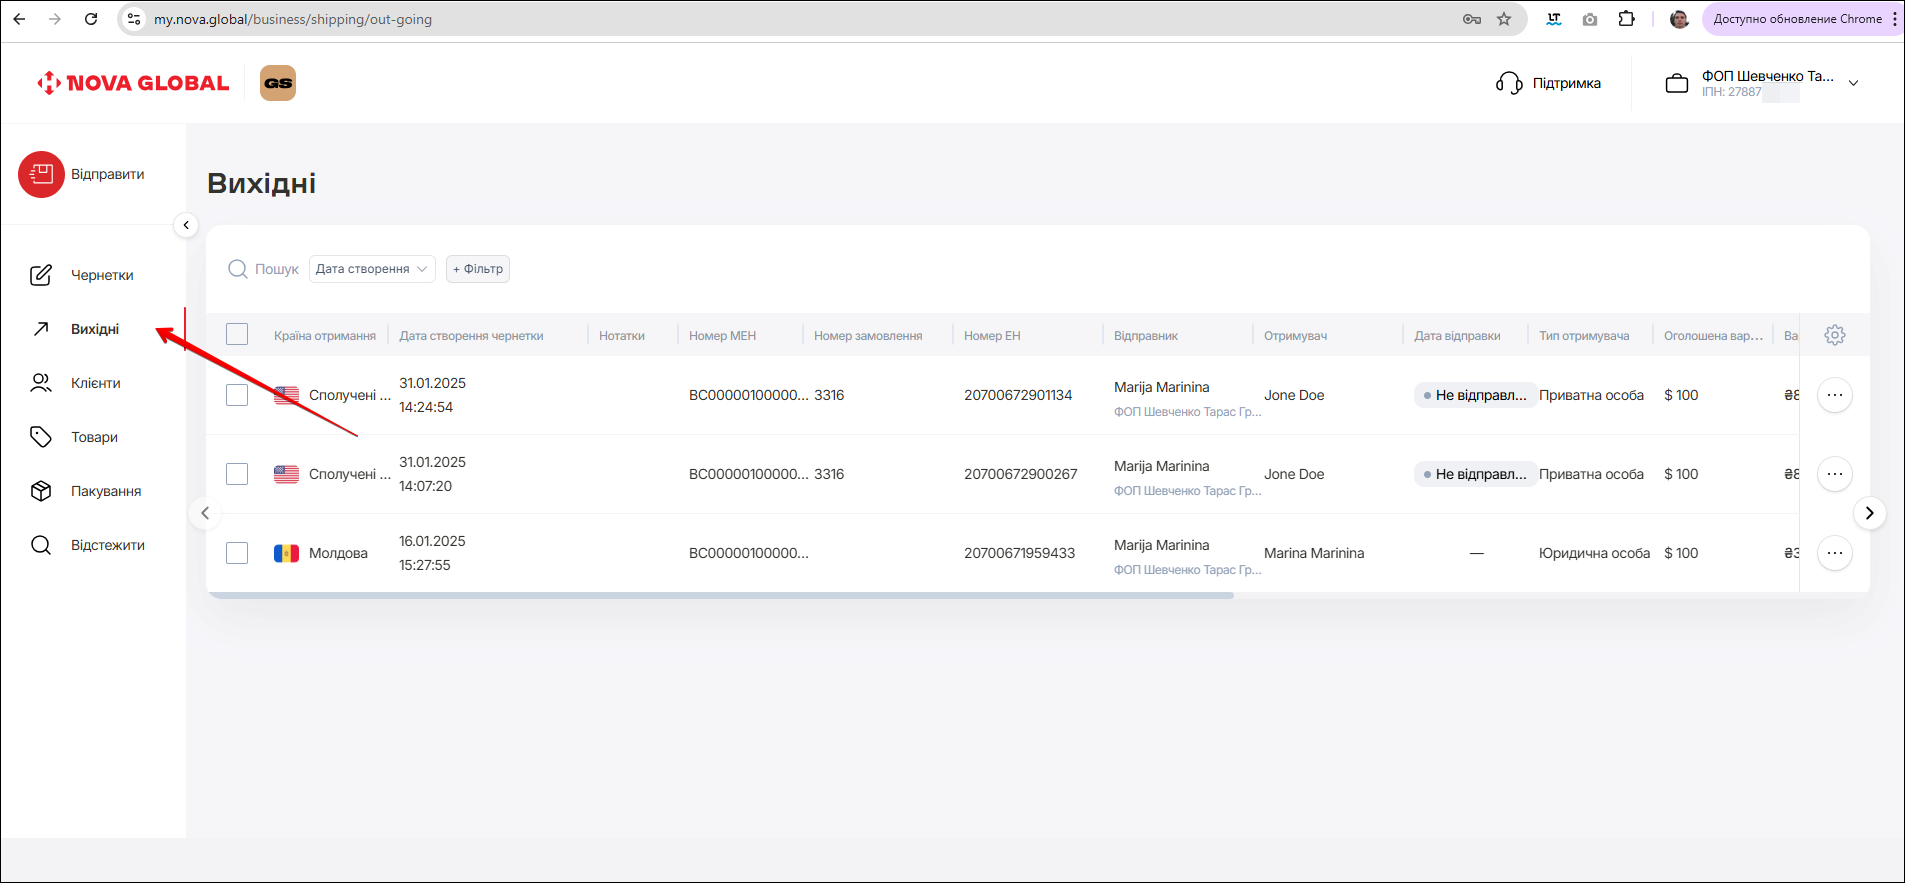Expand the Дата створення dropdown
This screenshot has height=883, width=1905.
coord(372,269)
